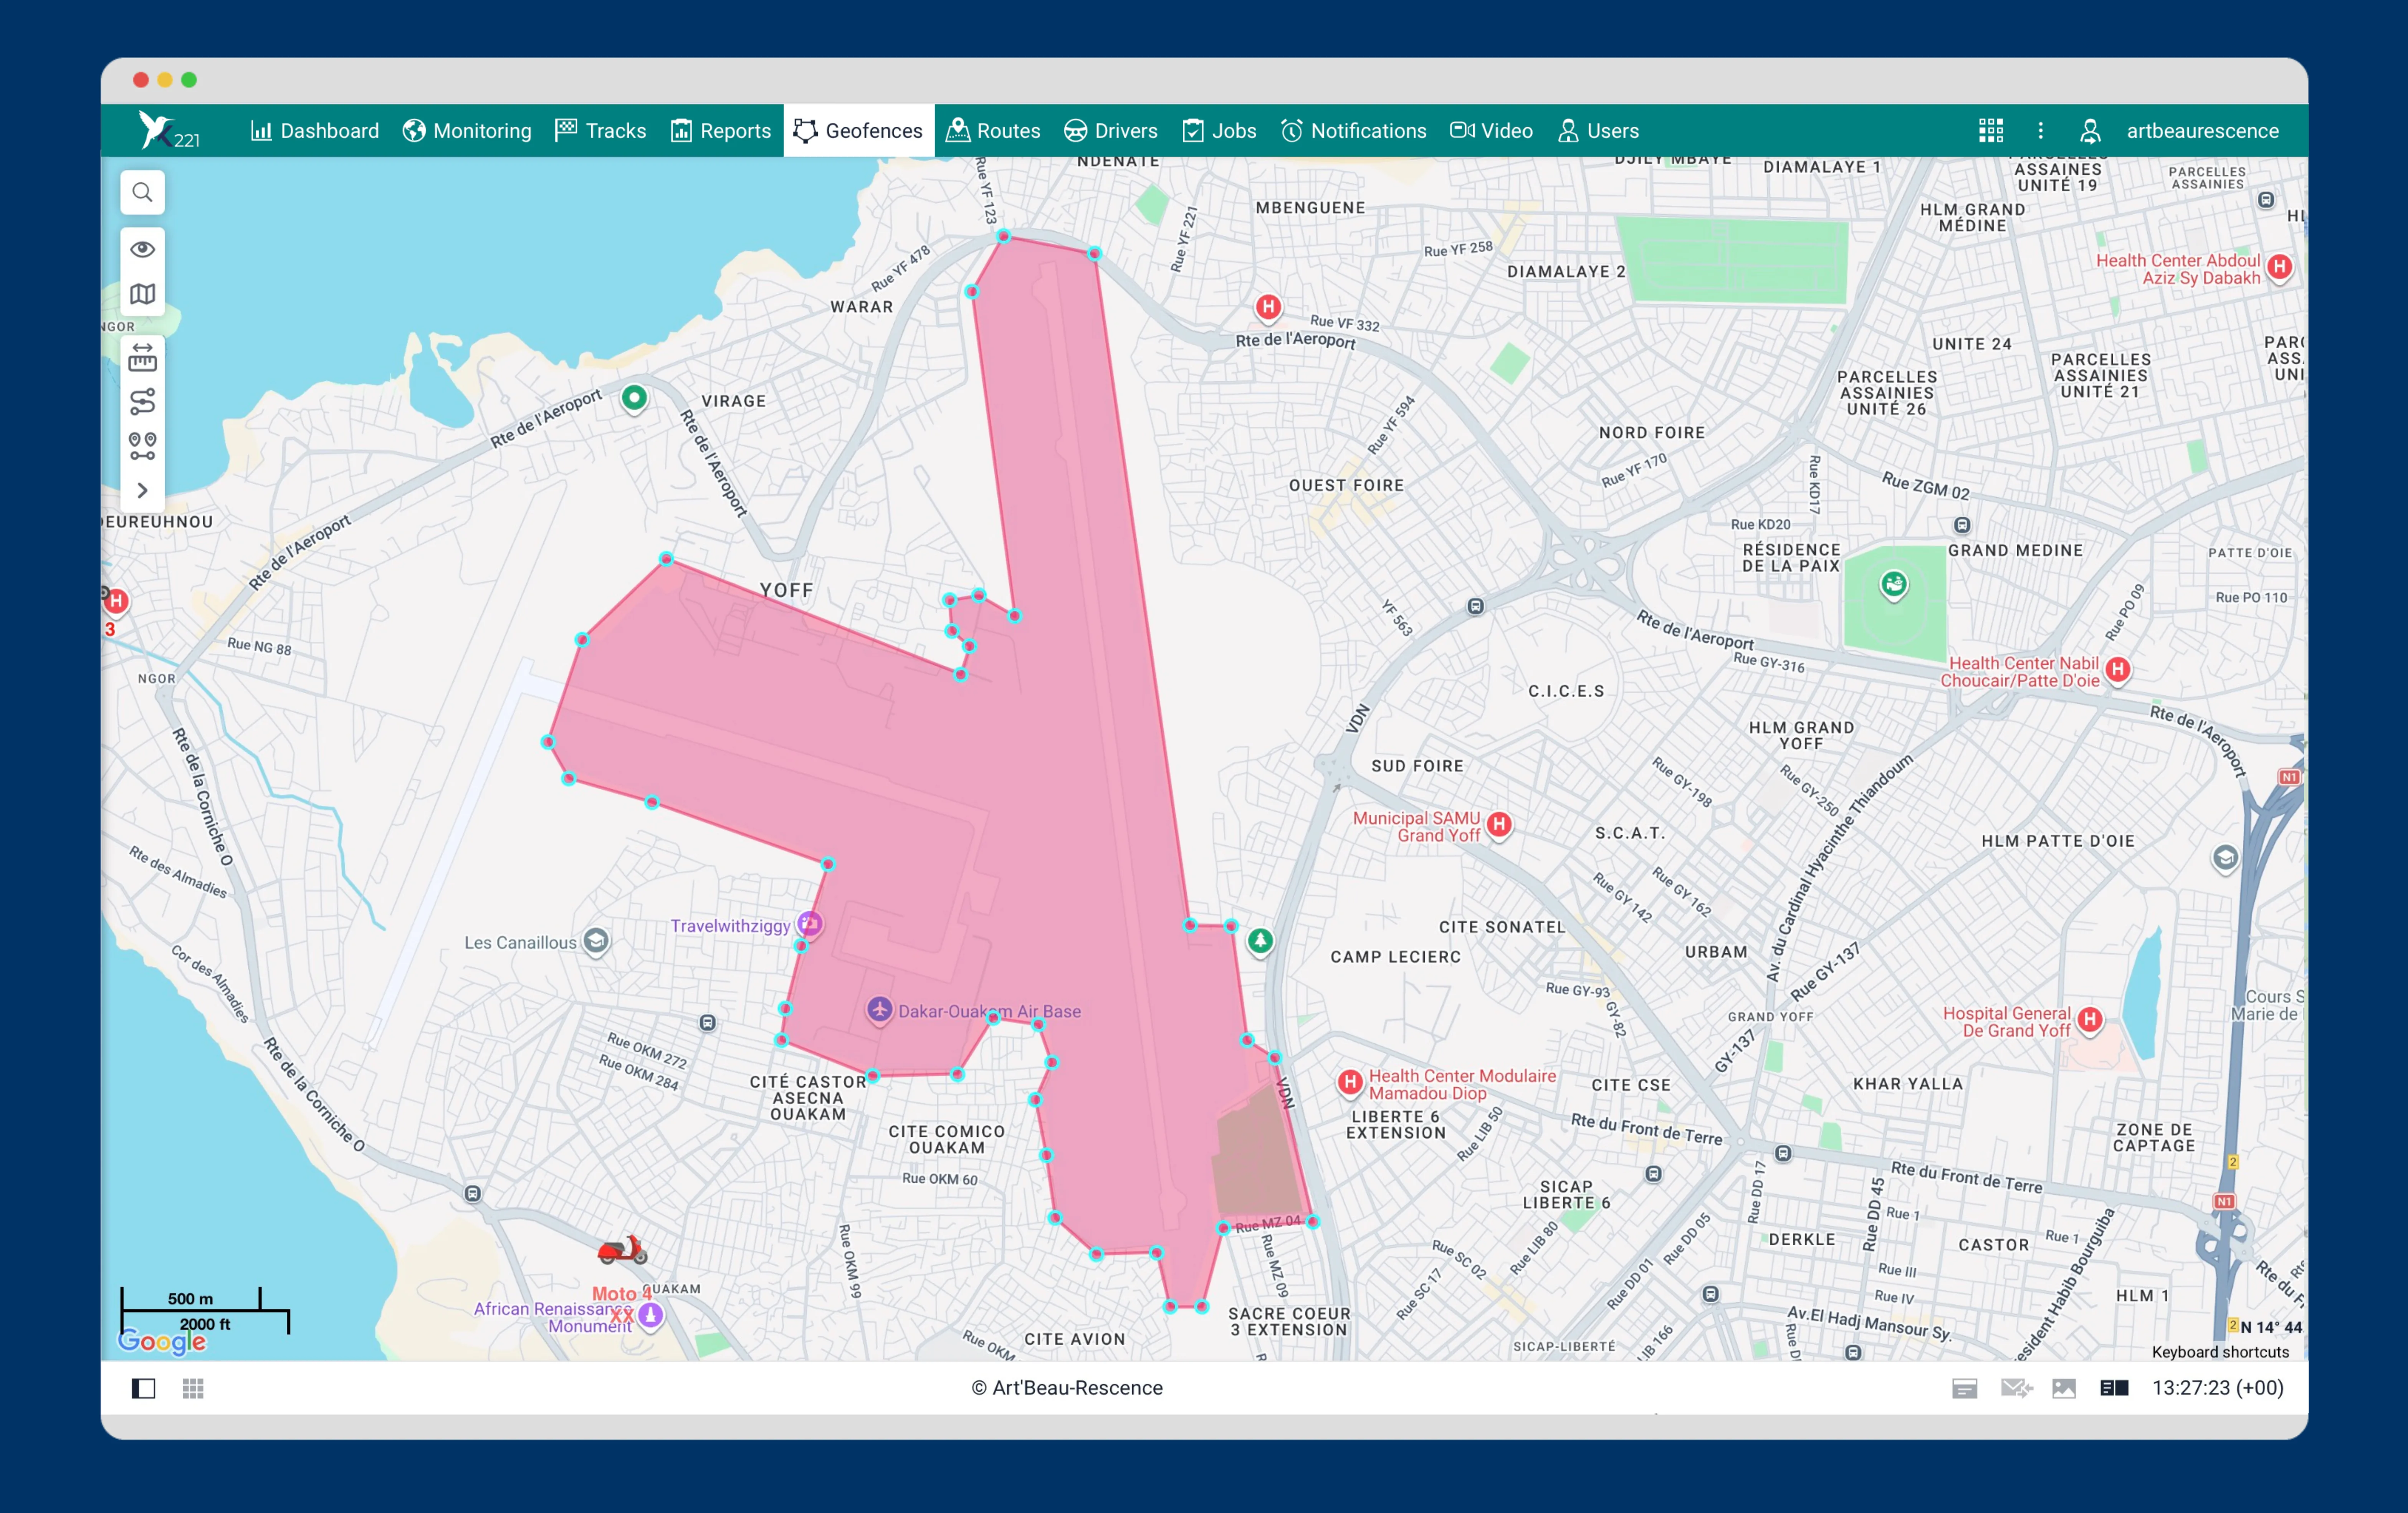Select the Geofences tab

[859, 130]
